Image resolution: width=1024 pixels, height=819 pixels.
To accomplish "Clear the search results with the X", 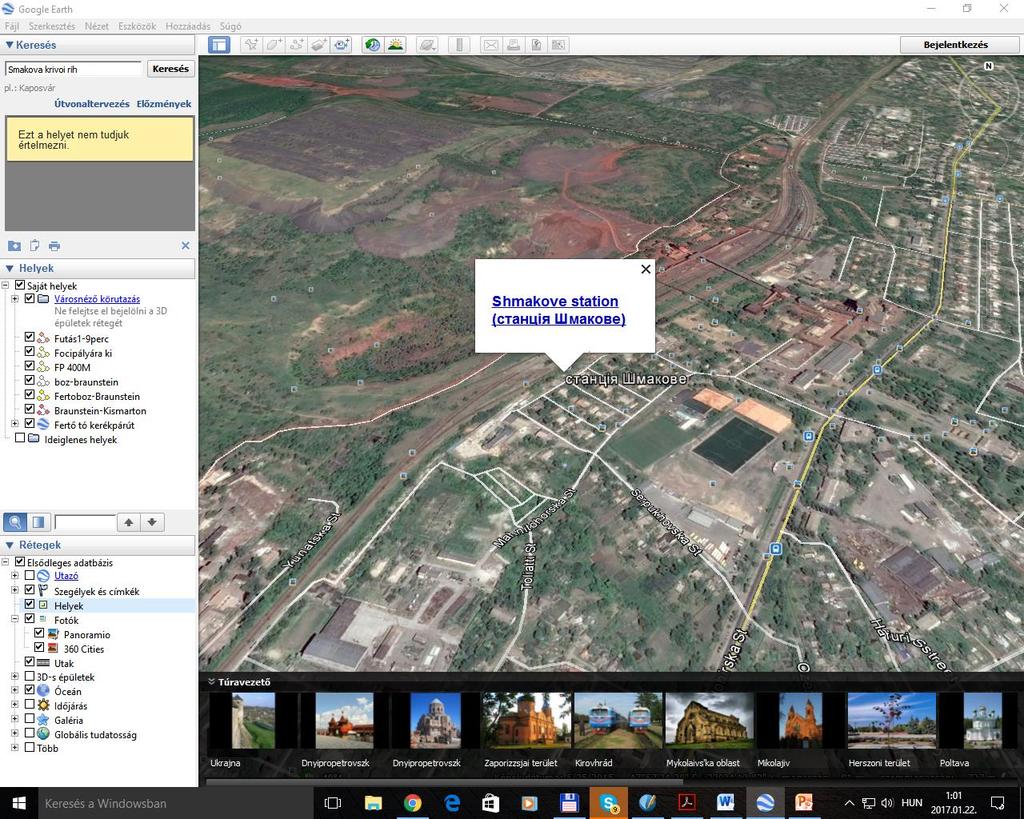I will point(185,246).
